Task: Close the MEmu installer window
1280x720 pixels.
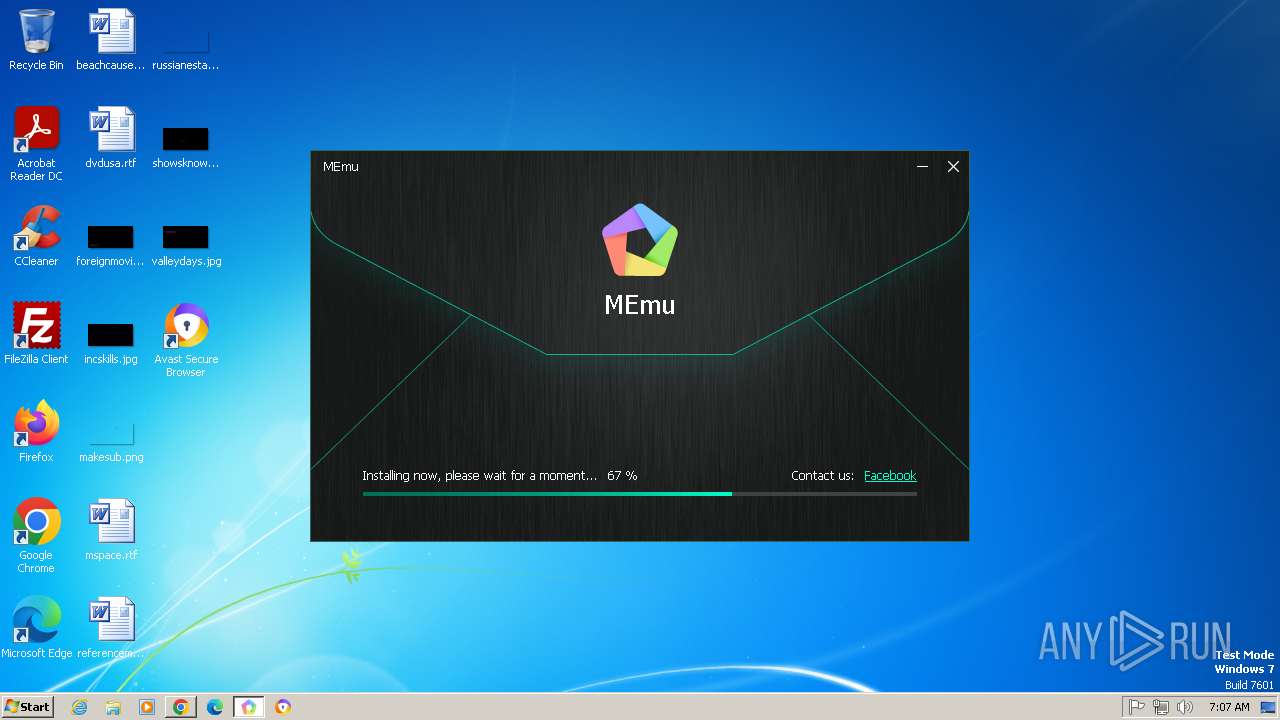Action: pyautogui.click(x=953, y=167)
